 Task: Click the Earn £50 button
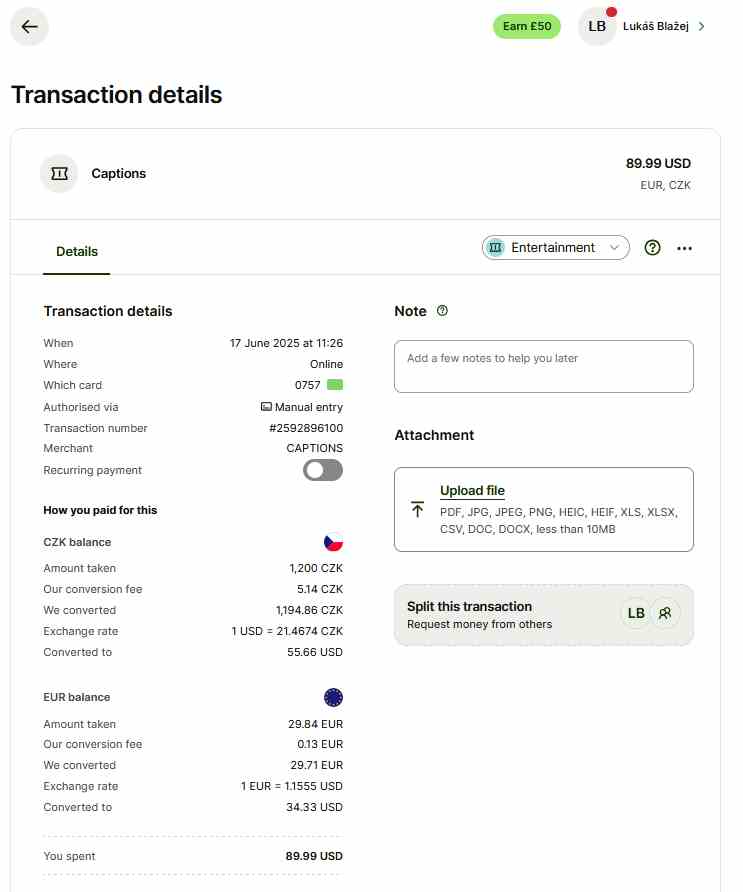[527, 27]
